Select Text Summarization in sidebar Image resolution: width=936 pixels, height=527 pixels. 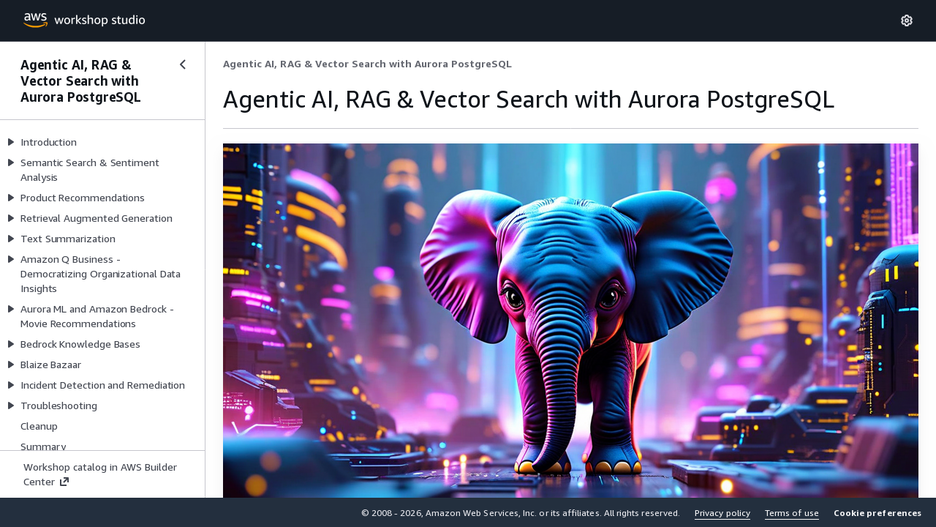click(68, 239)
